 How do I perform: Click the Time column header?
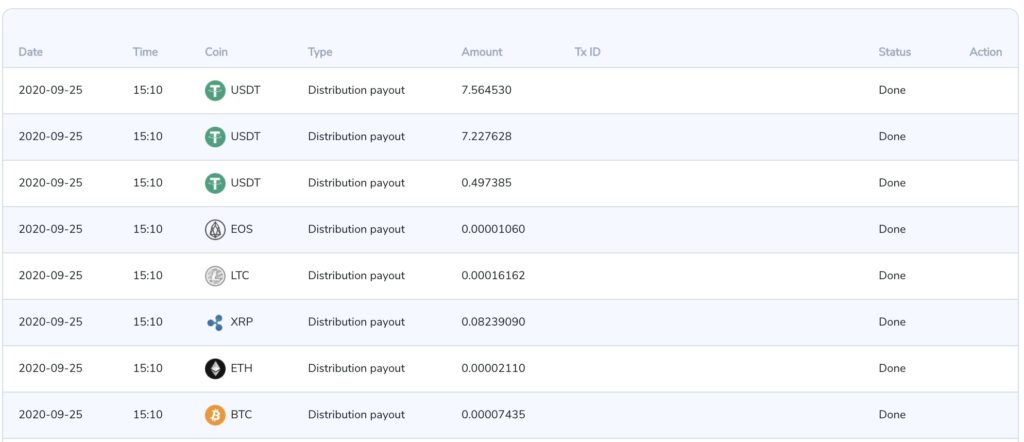[x=145, y=52]
